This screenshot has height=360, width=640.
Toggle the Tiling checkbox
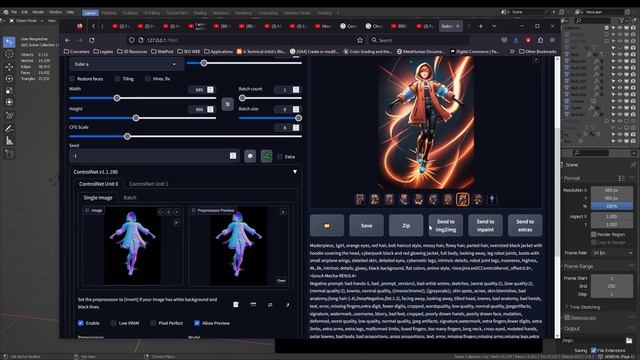(118, 79)
